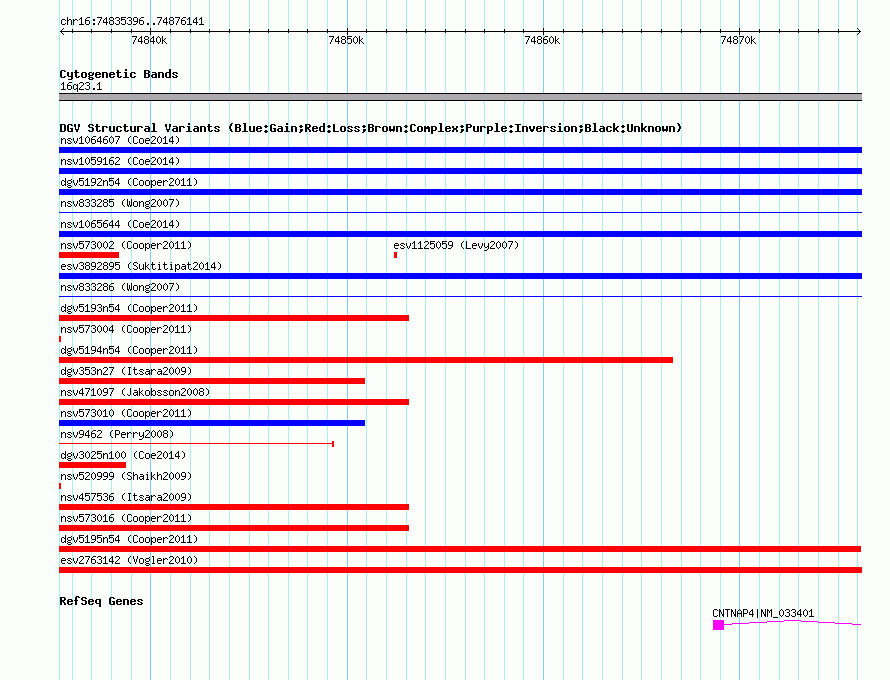
Task: Click the 74840k ruler position
Action: click(149, 40)
